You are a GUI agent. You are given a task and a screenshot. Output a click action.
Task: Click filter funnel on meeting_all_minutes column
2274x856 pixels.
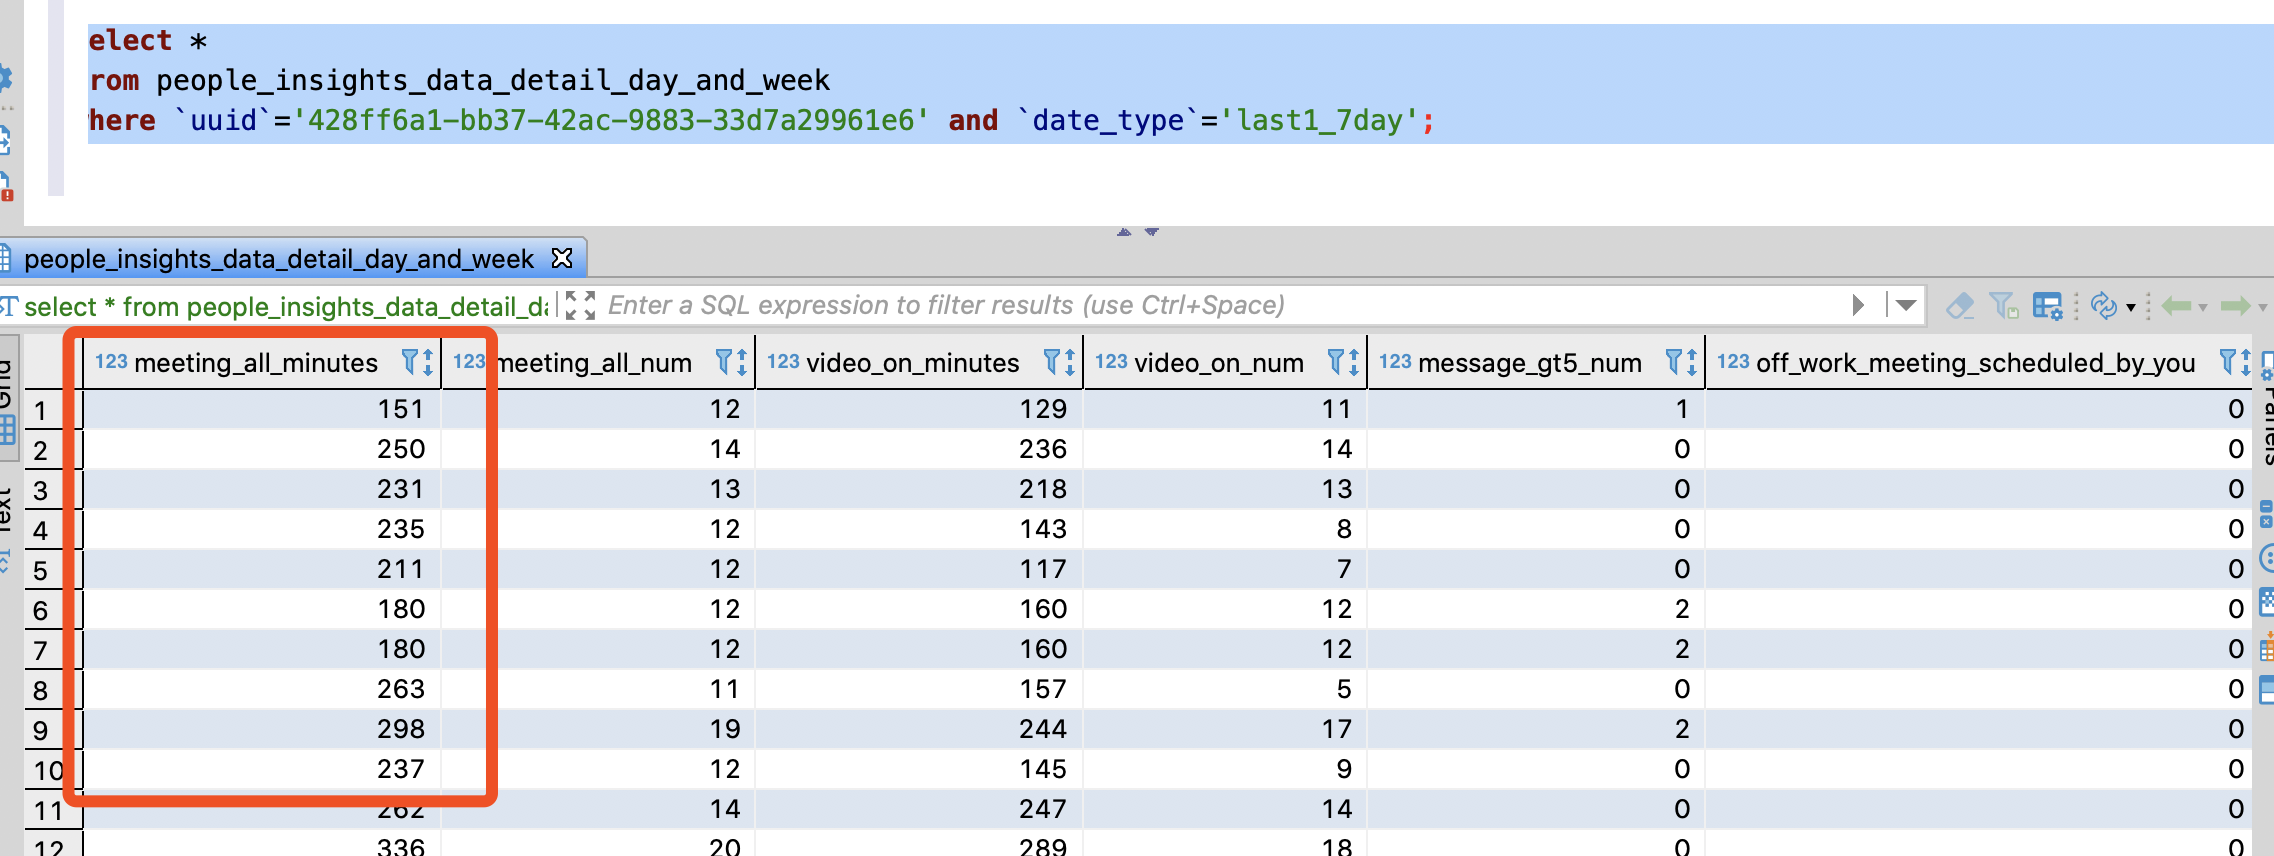(410, 362)
